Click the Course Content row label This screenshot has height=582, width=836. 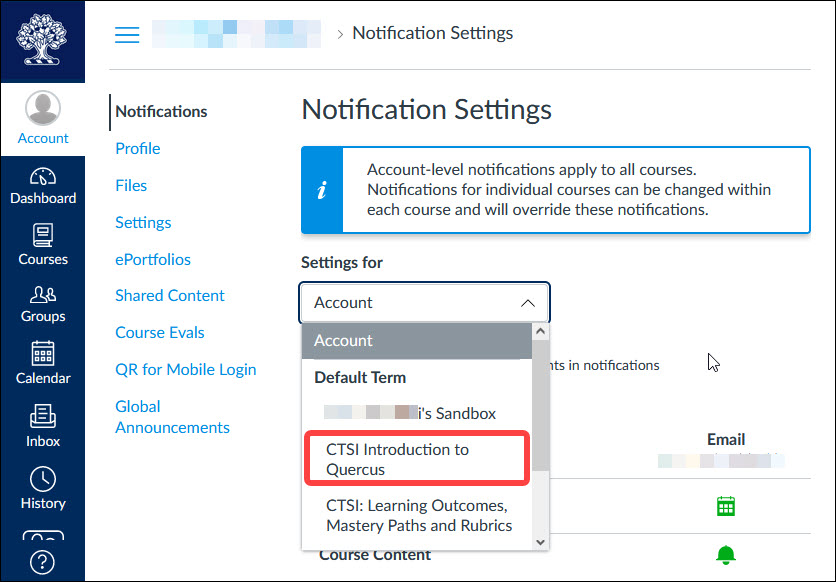(375, 555)
